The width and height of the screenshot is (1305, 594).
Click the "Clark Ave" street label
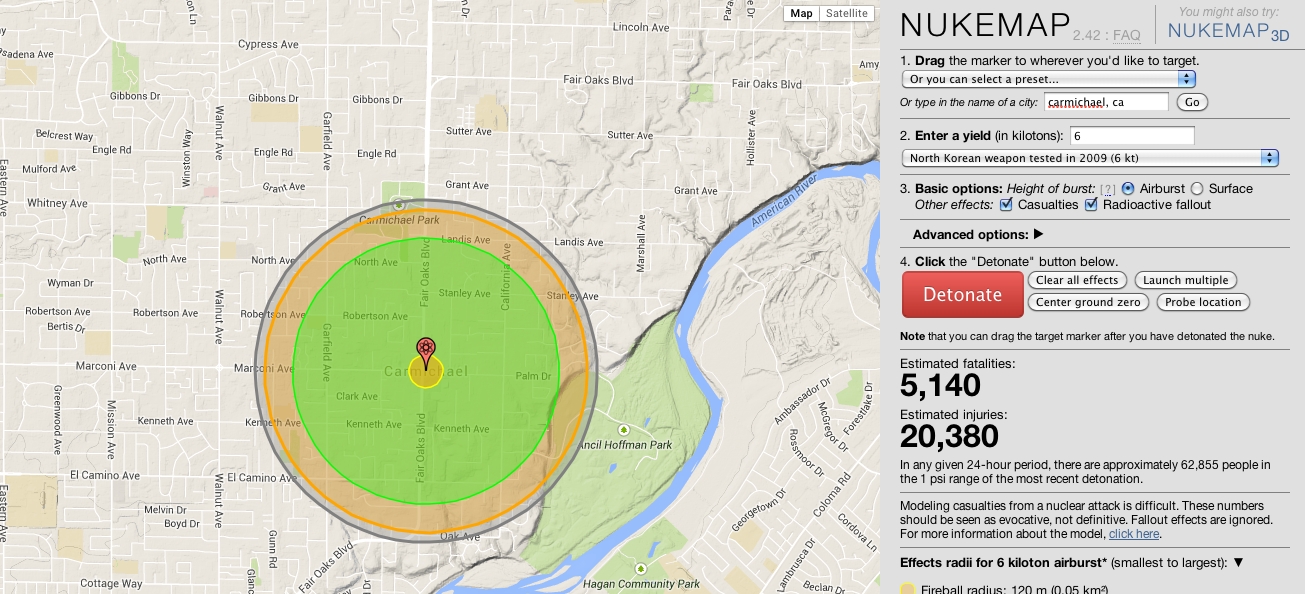tap(357, 396)
